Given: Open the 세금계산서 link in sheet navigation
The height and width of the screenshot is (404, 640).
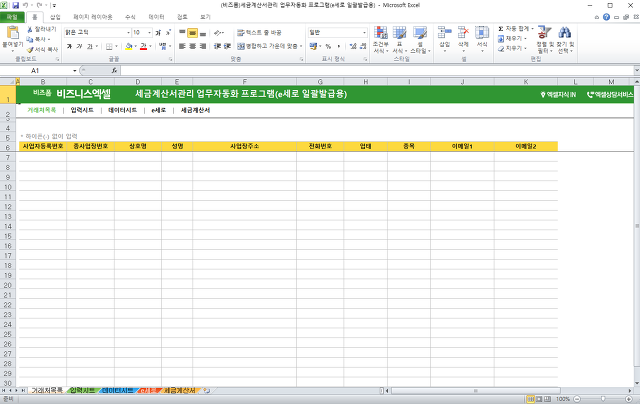Looking at the screenshot, I should click(x=196, y=110).
